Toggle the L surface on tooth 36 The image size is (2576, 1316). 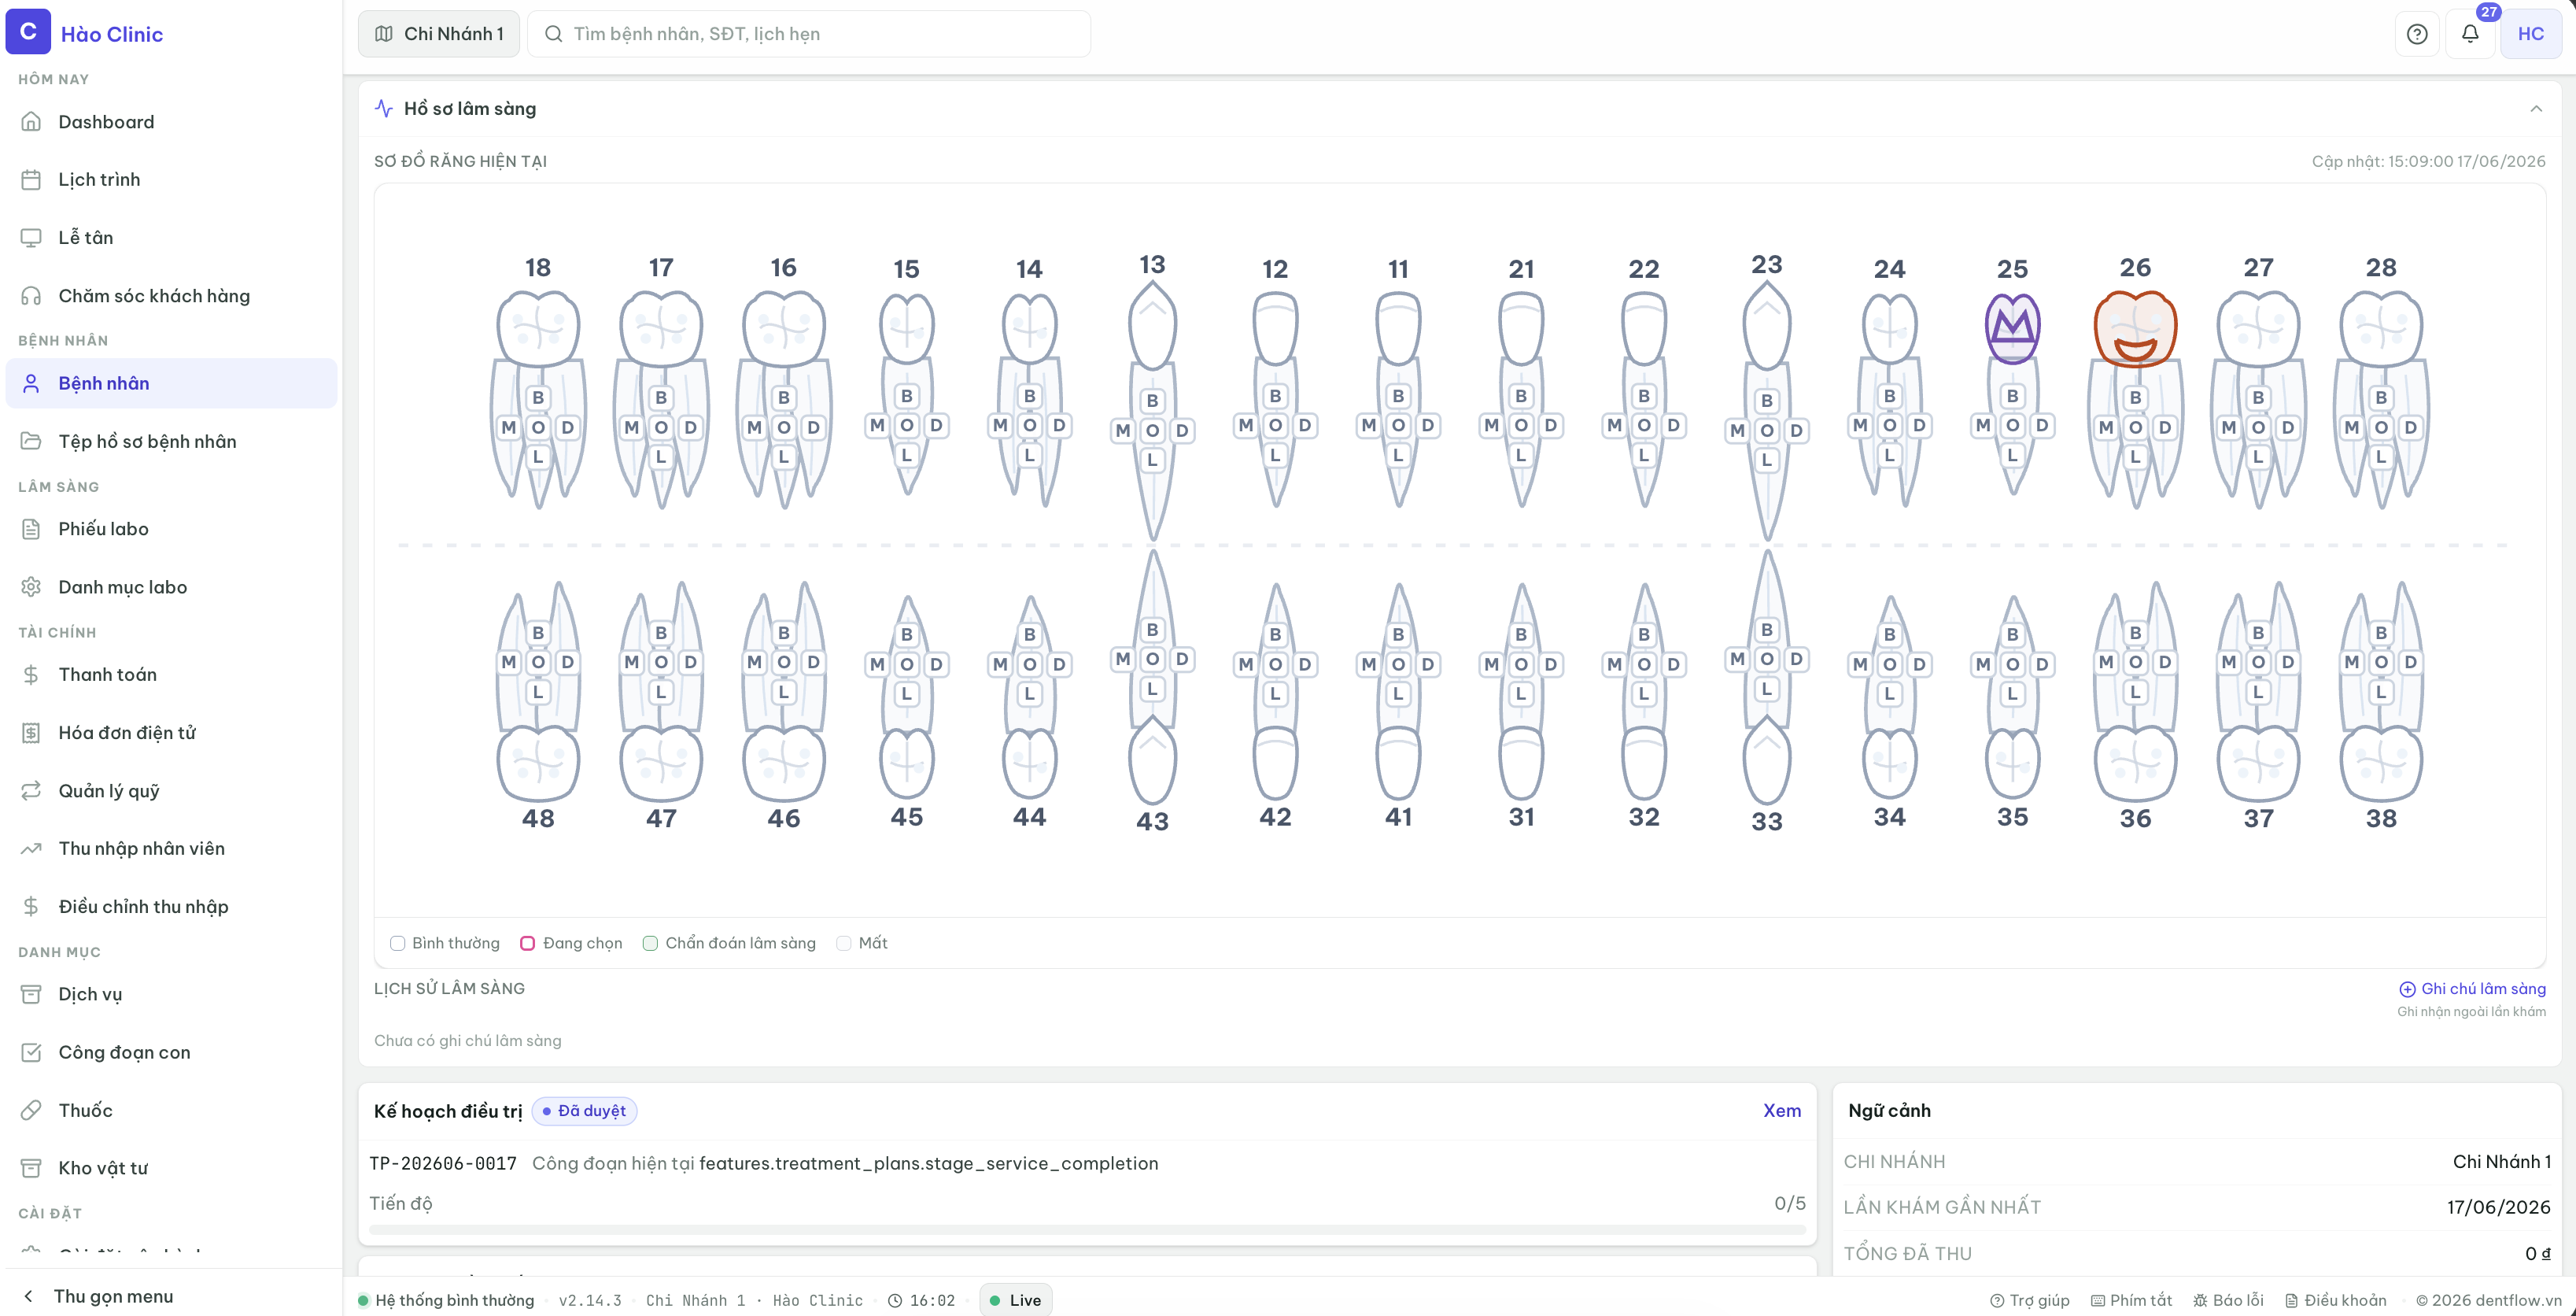tap(2135, 692)
